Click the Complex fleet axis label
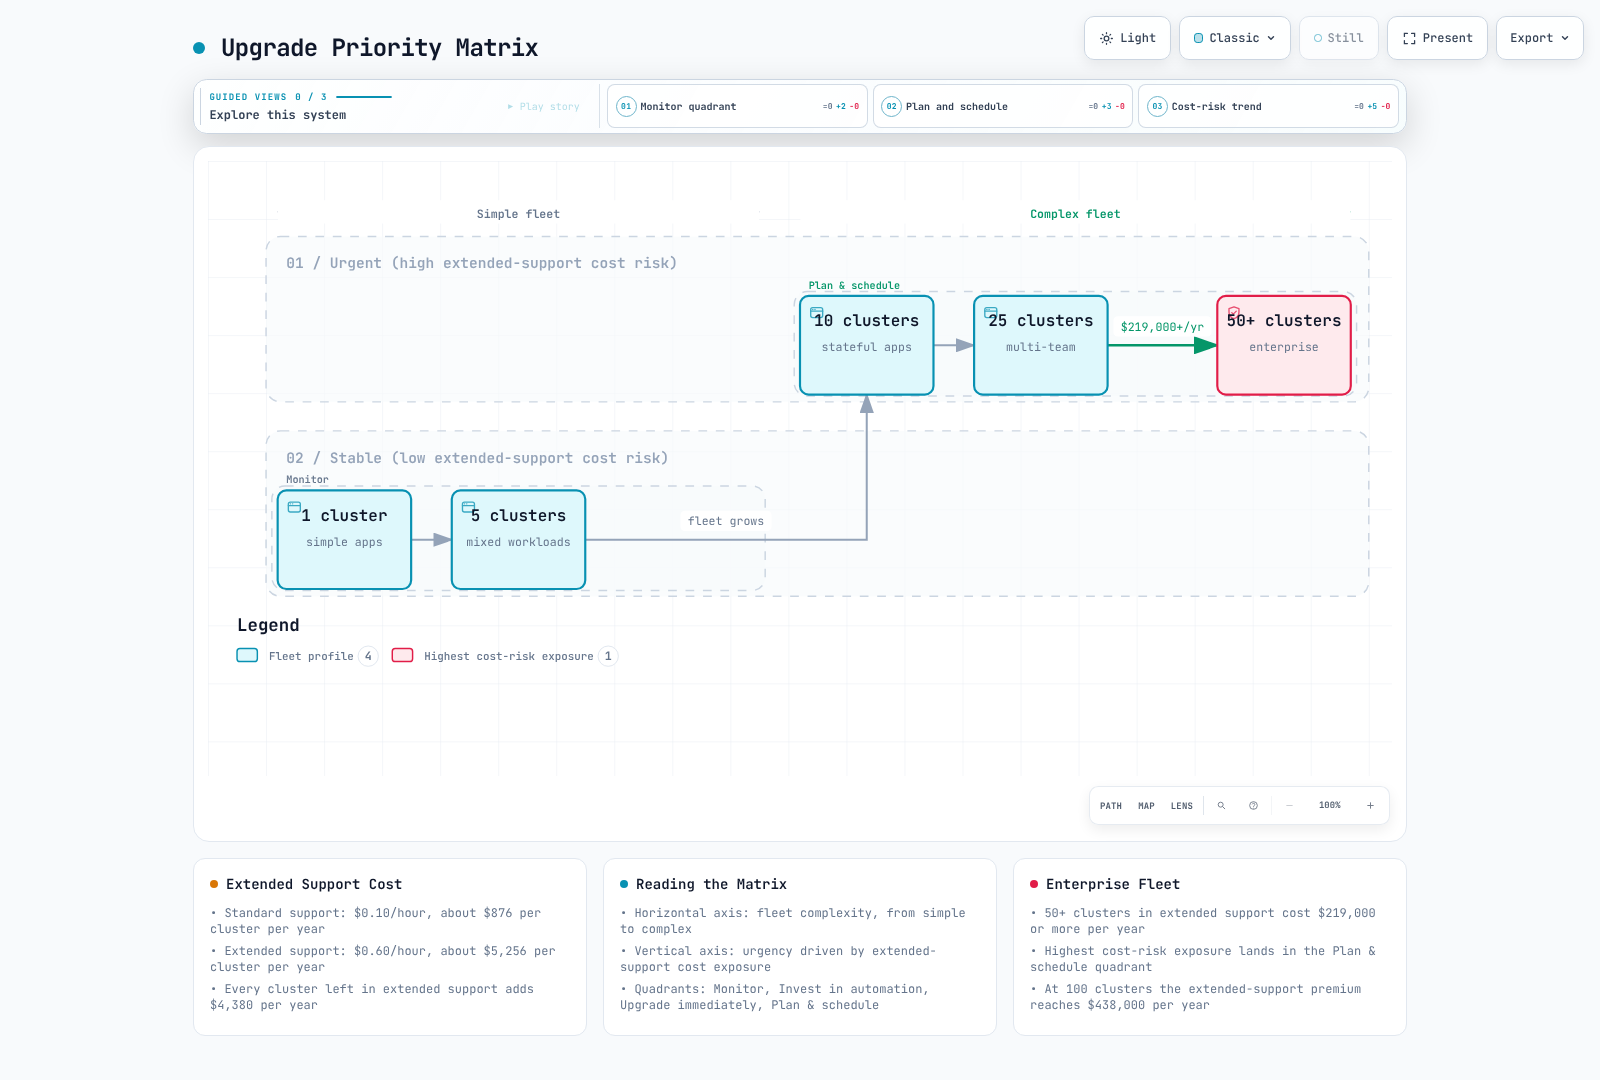1600x1080 pixels. click(x=1075, y=214)
